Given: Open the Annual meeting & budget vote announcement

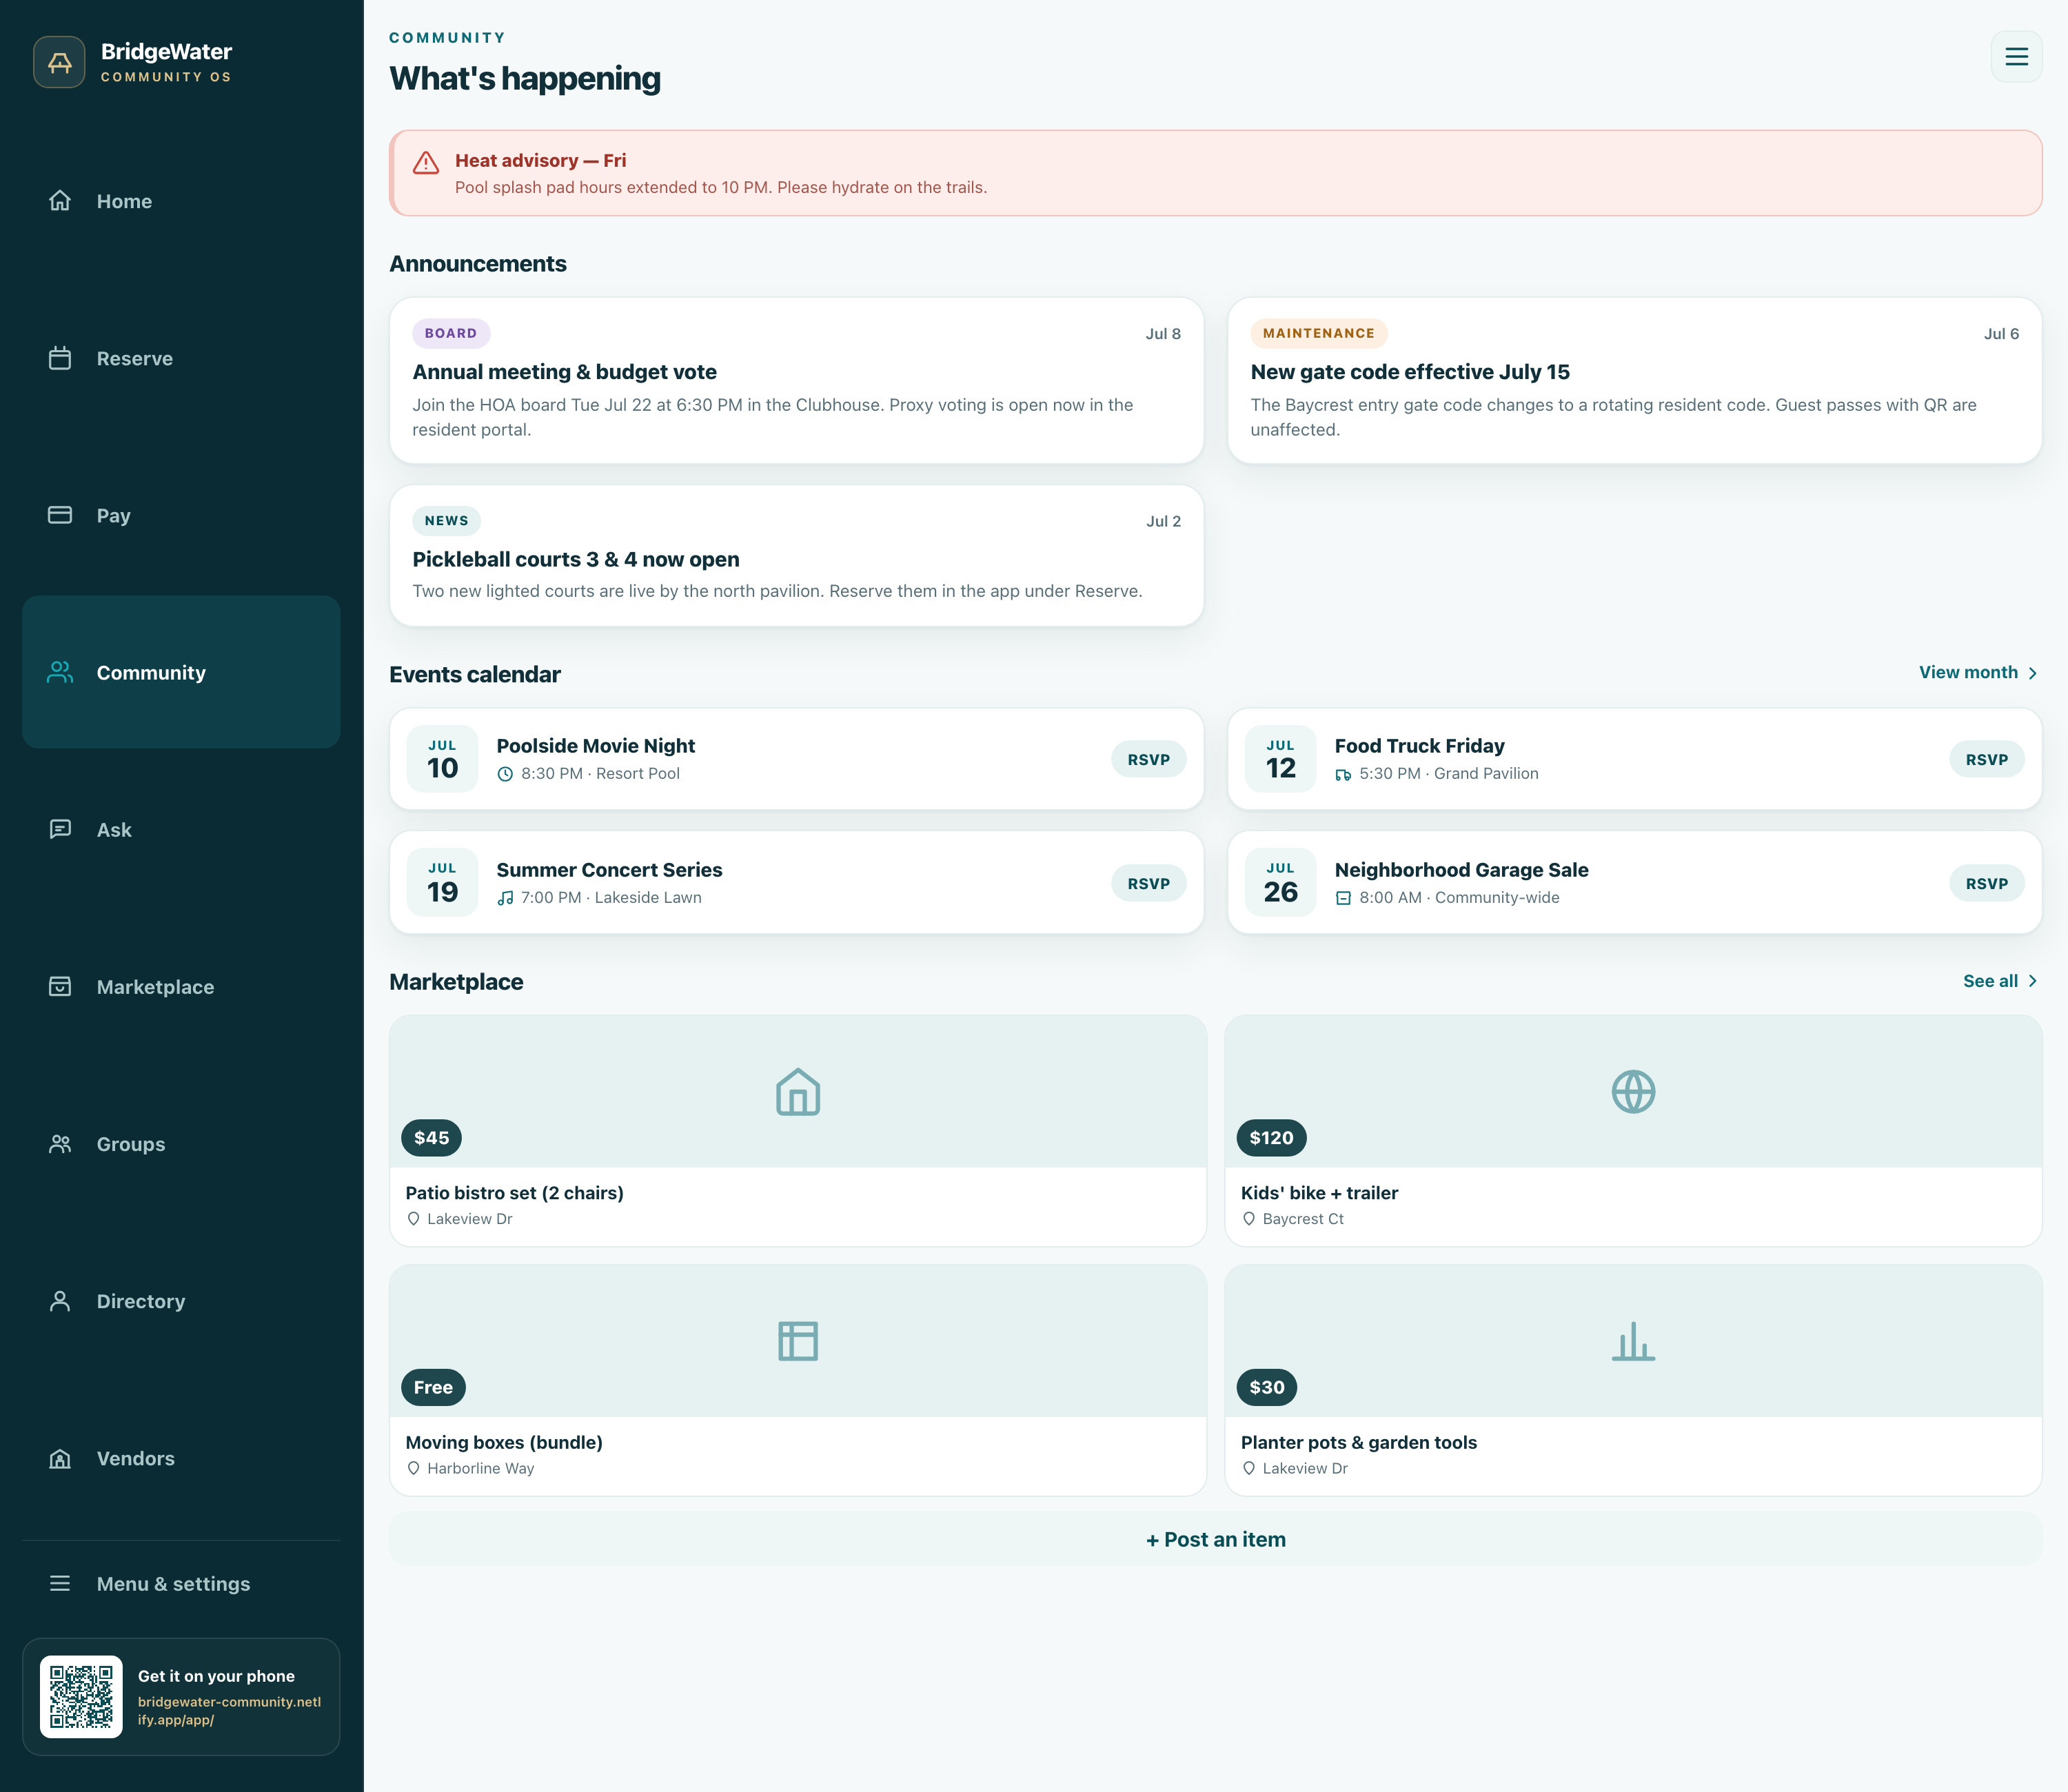Looking at the screenshot, I should pos(796,380).
